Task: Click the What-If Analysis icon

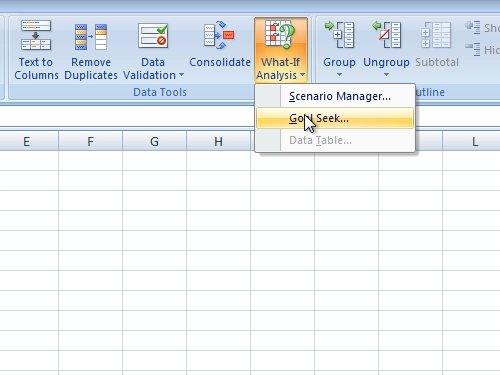Action: pyautogui.click(x=280, y=34)
